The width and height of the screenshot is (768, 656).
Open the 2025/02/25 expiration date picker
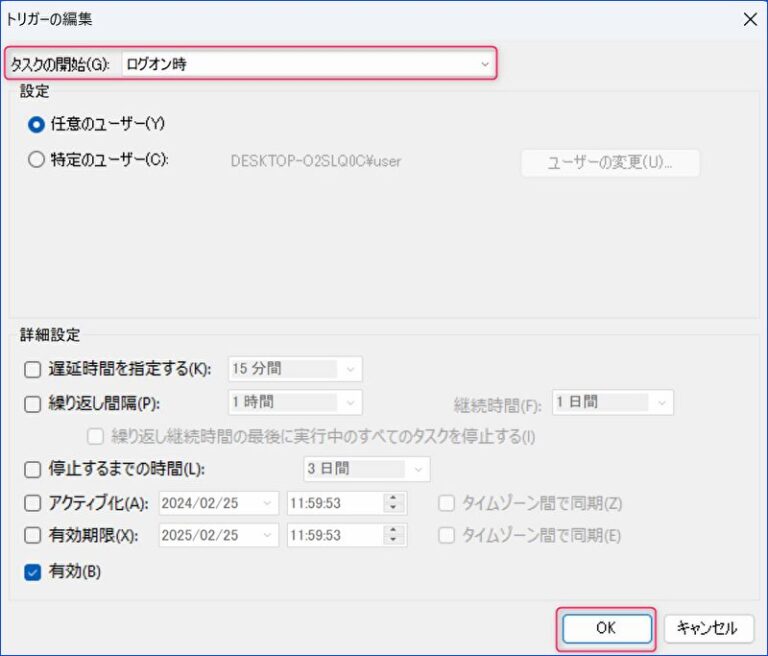266,536
